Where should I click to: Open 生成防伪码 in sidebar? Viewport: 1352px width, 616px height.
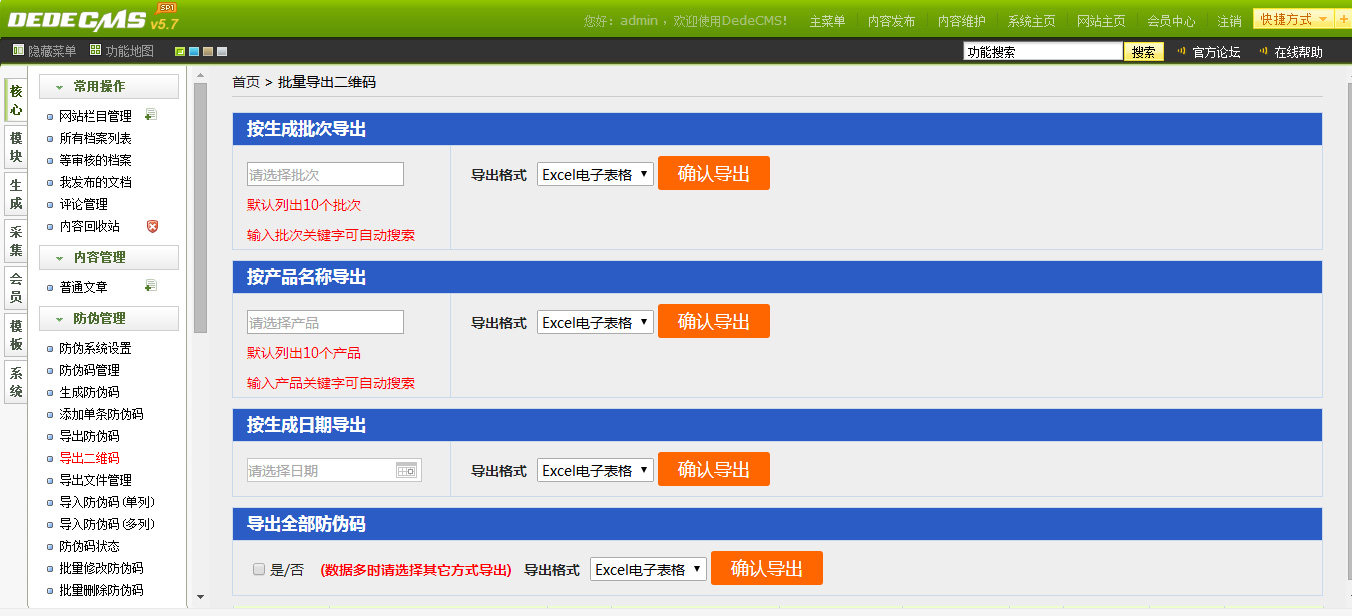click(x=89, y=392)
